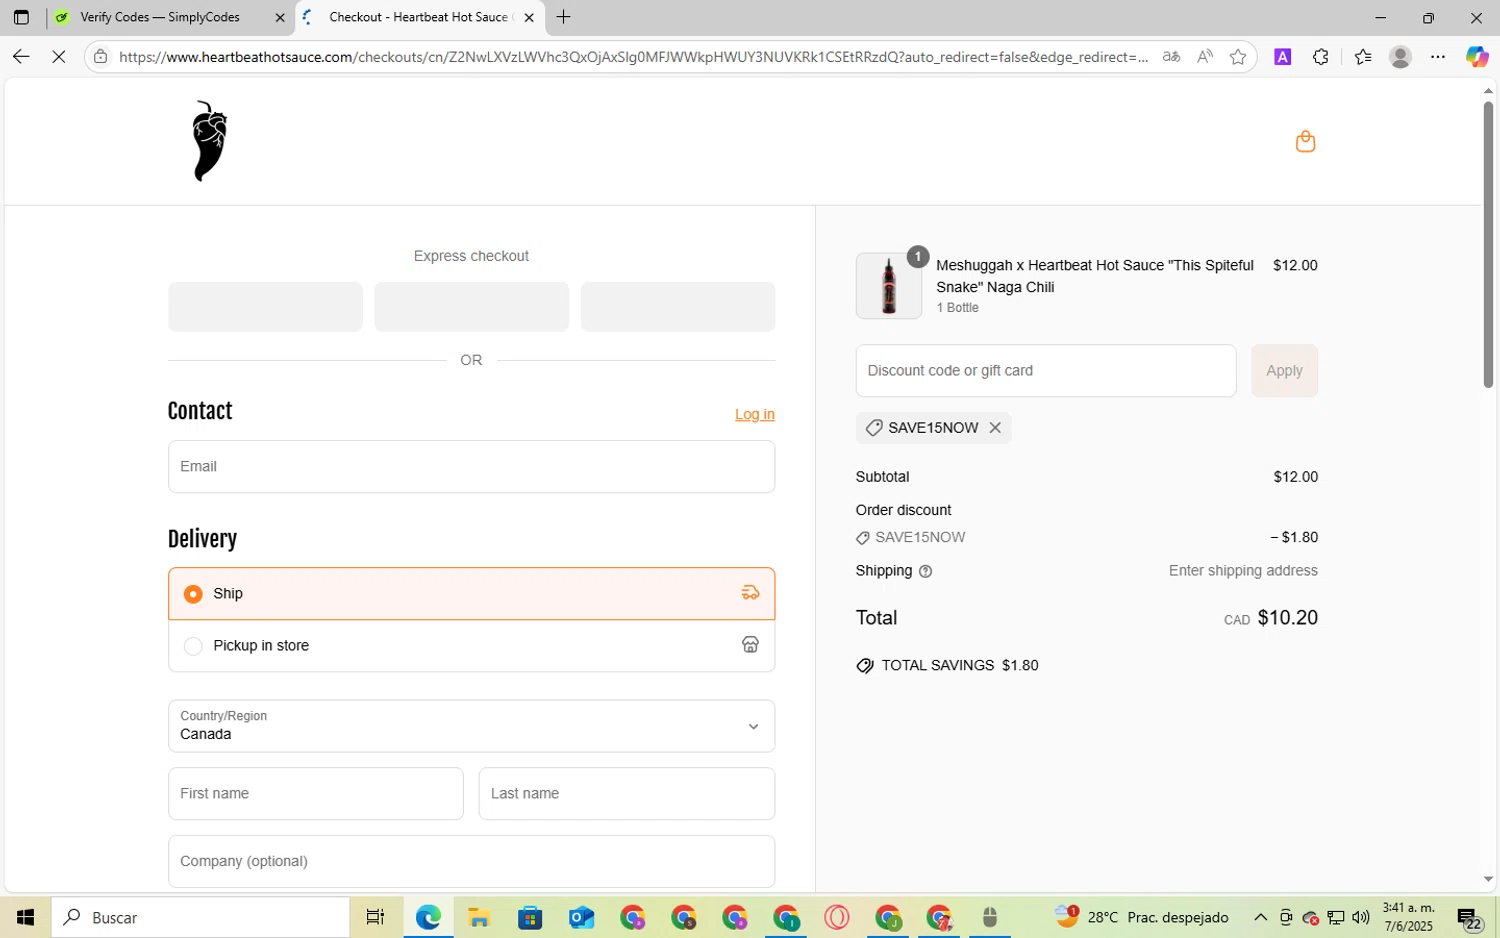Add page to favorites star
The height and width of the screenshot is (938, 1500).
point(1238,57)
